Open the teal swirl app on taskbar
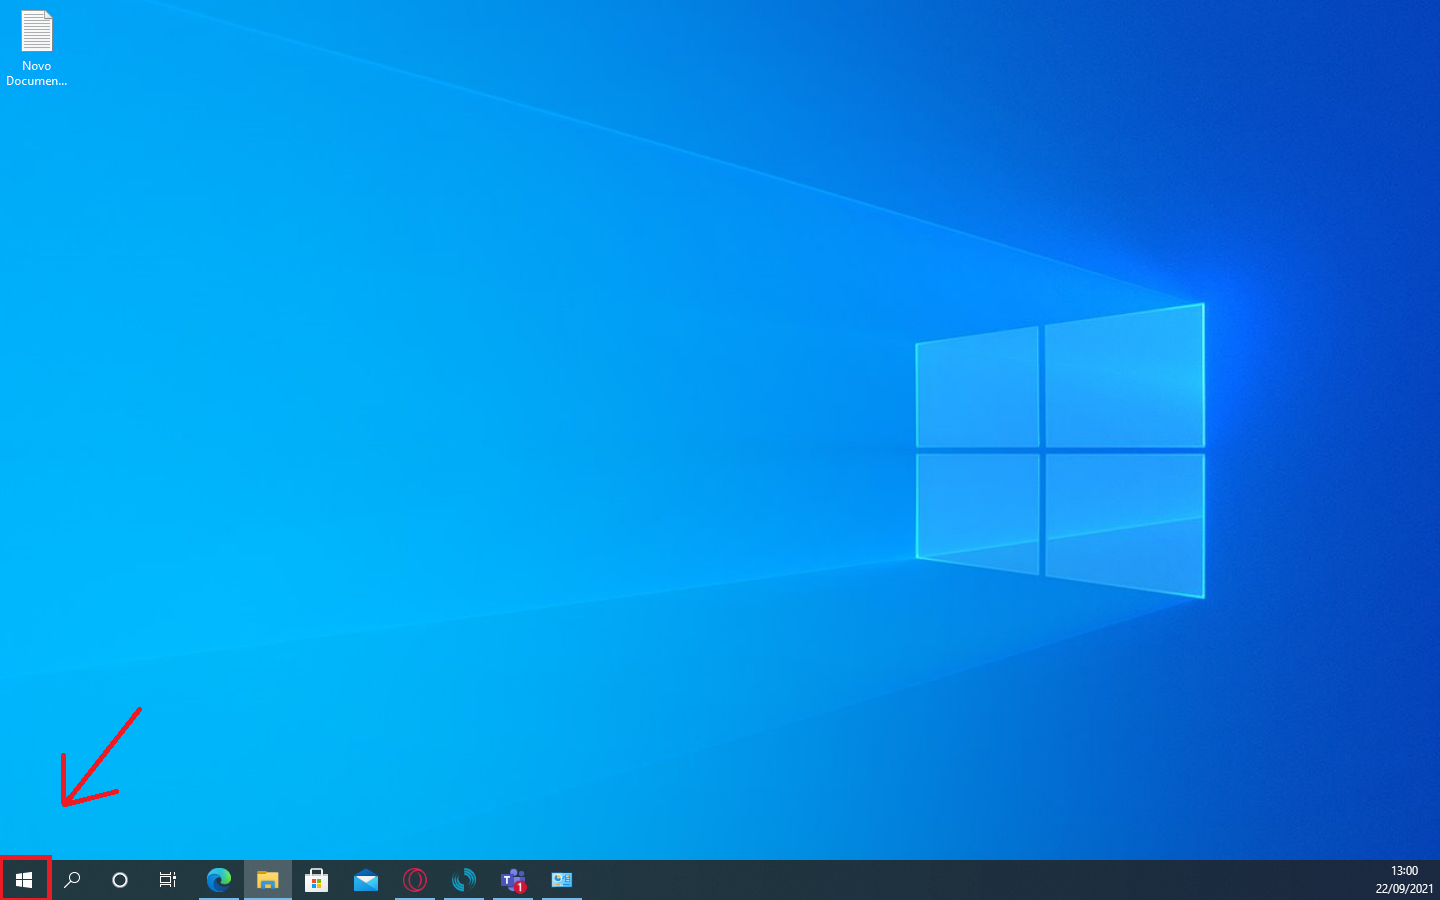This screenshot has width=1440, height=900. [x=464, y=880]
